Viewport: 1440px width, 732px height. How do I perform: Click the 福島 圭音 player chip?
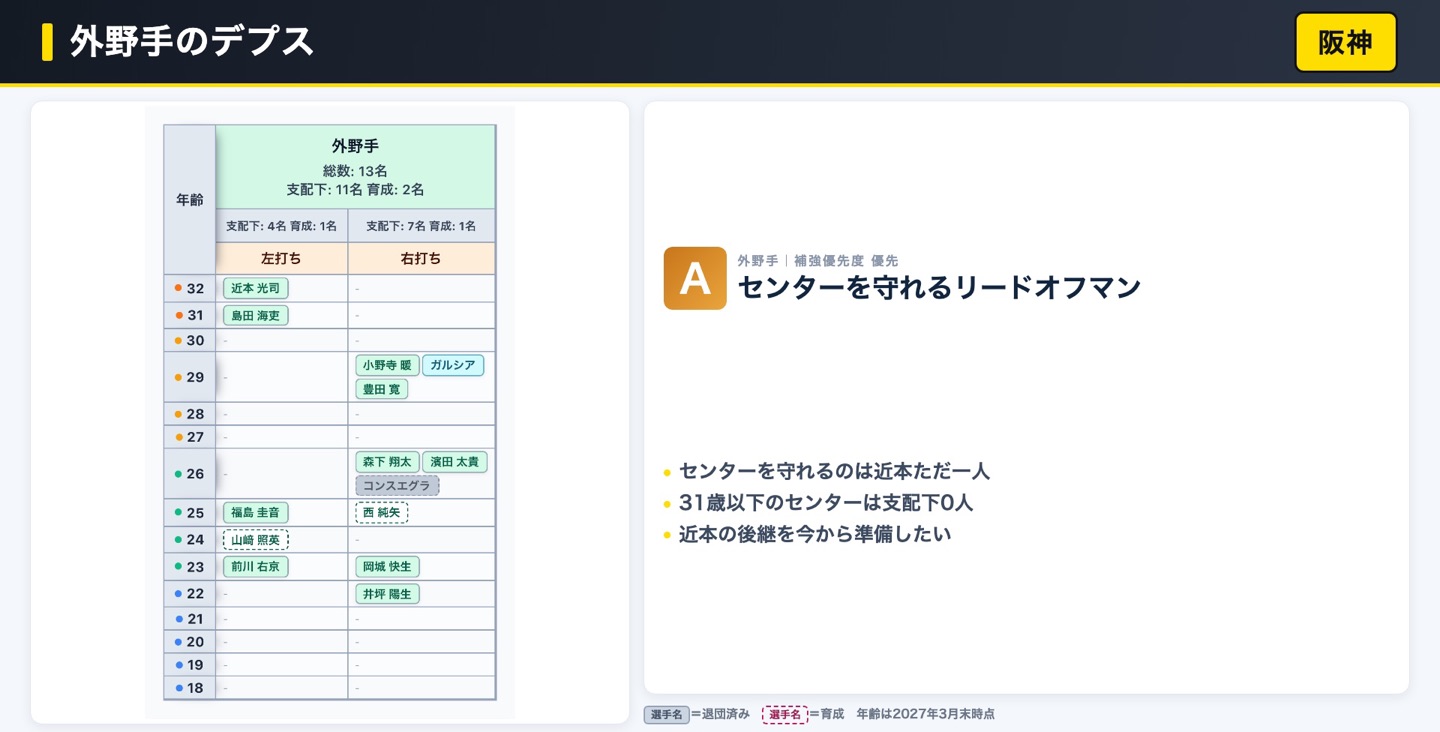click(x=256, y=513)
